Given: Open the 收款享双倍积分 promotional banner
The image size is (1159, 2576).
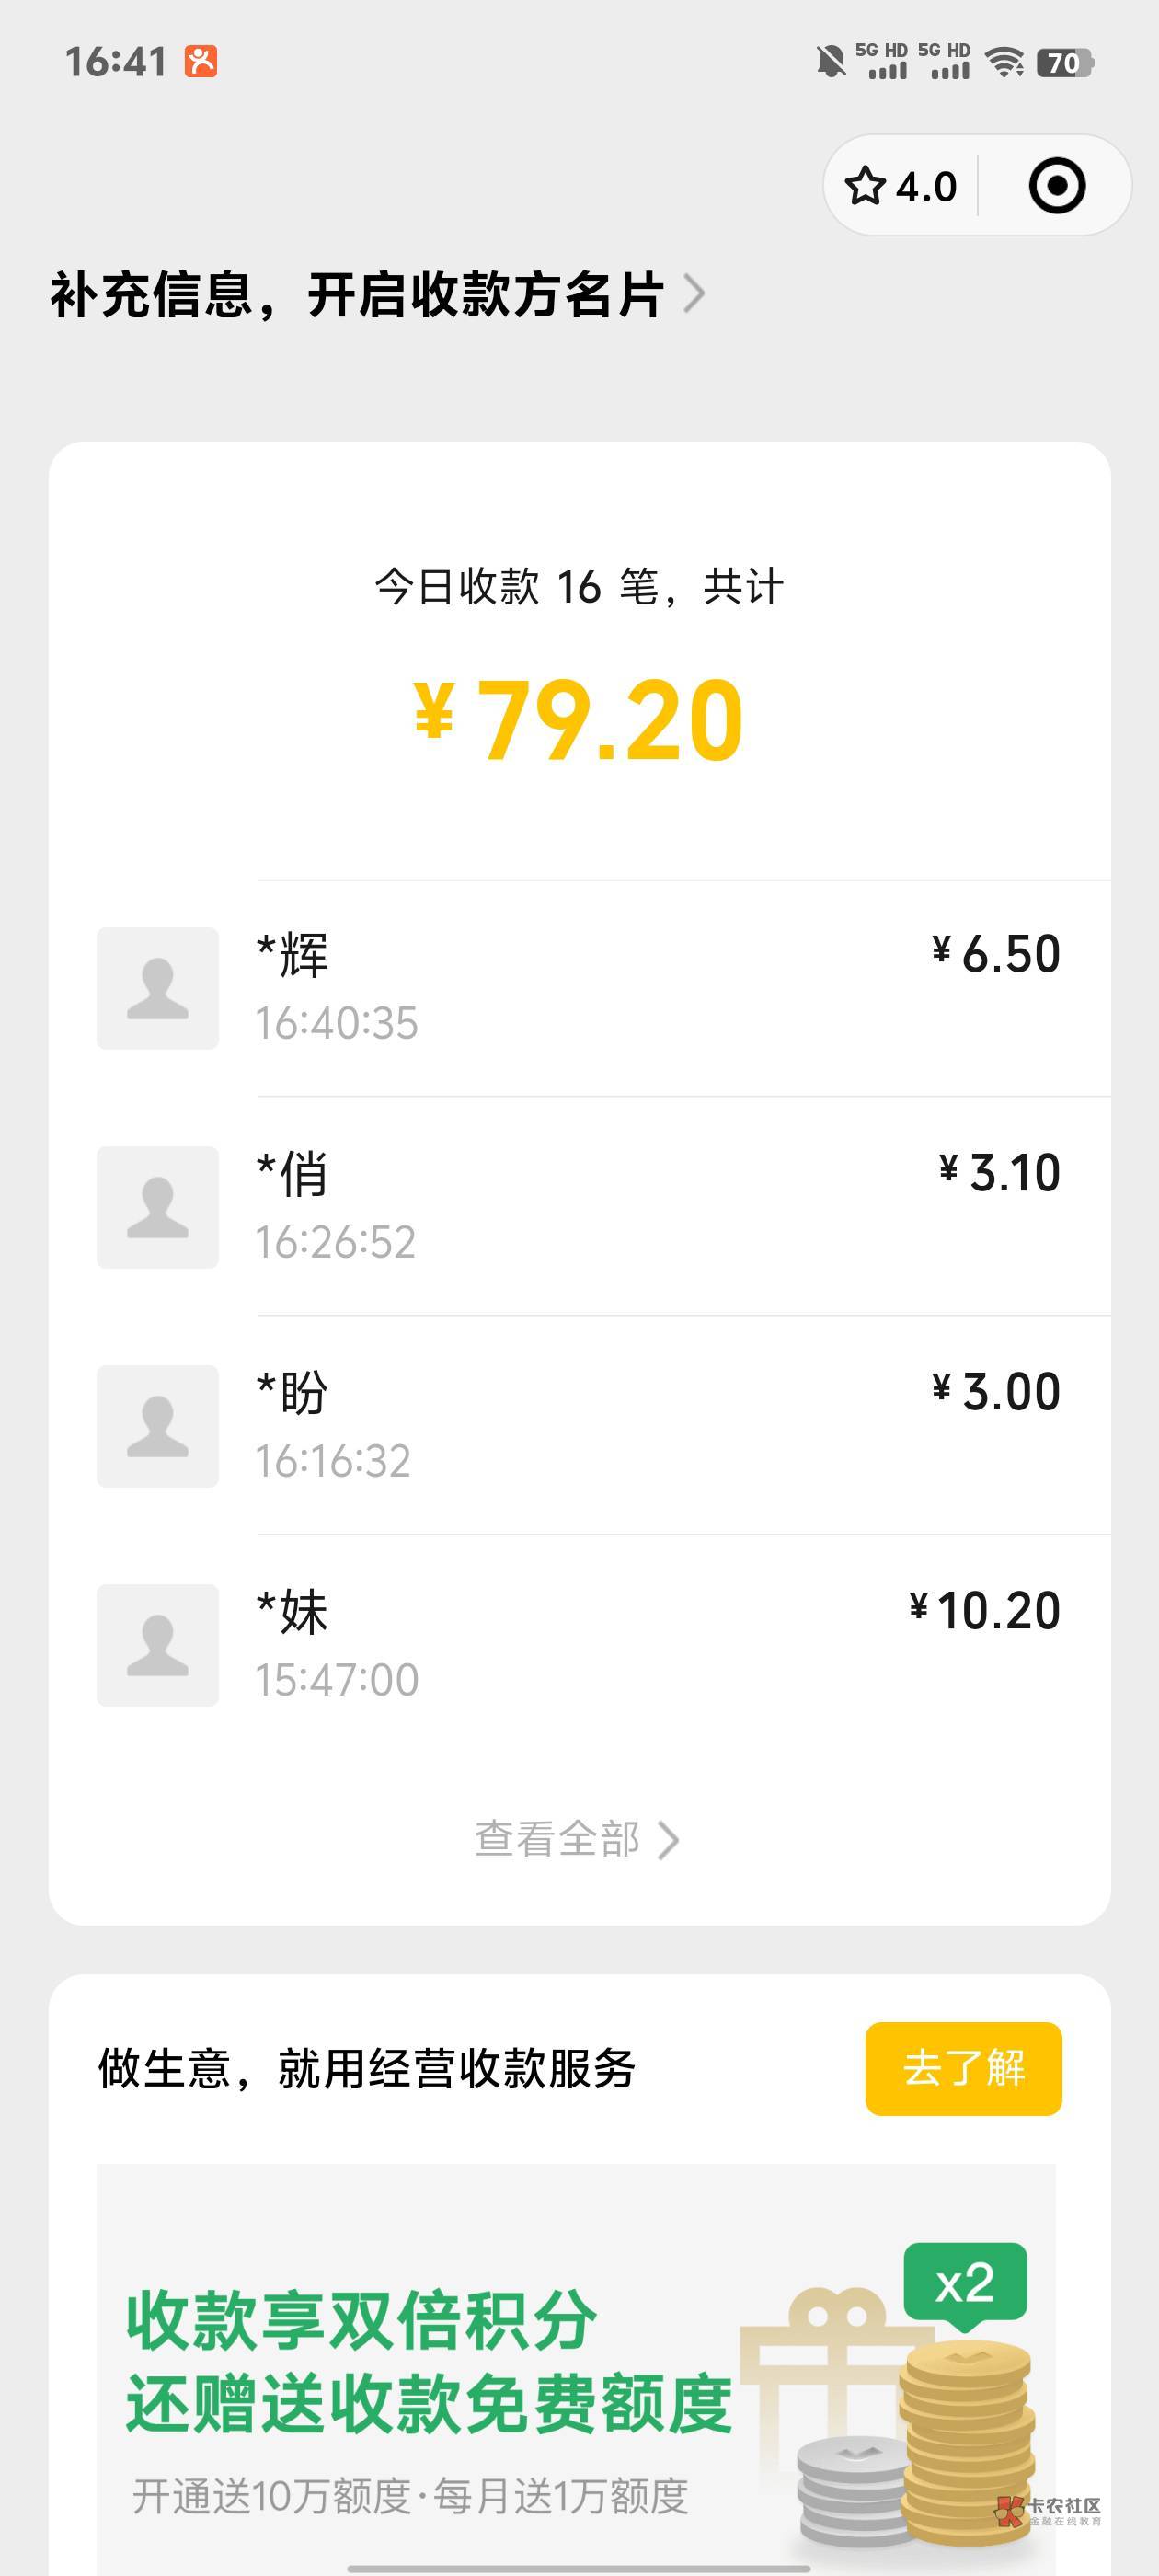Looking at the screenshot, I should [x=576, y=2380].
